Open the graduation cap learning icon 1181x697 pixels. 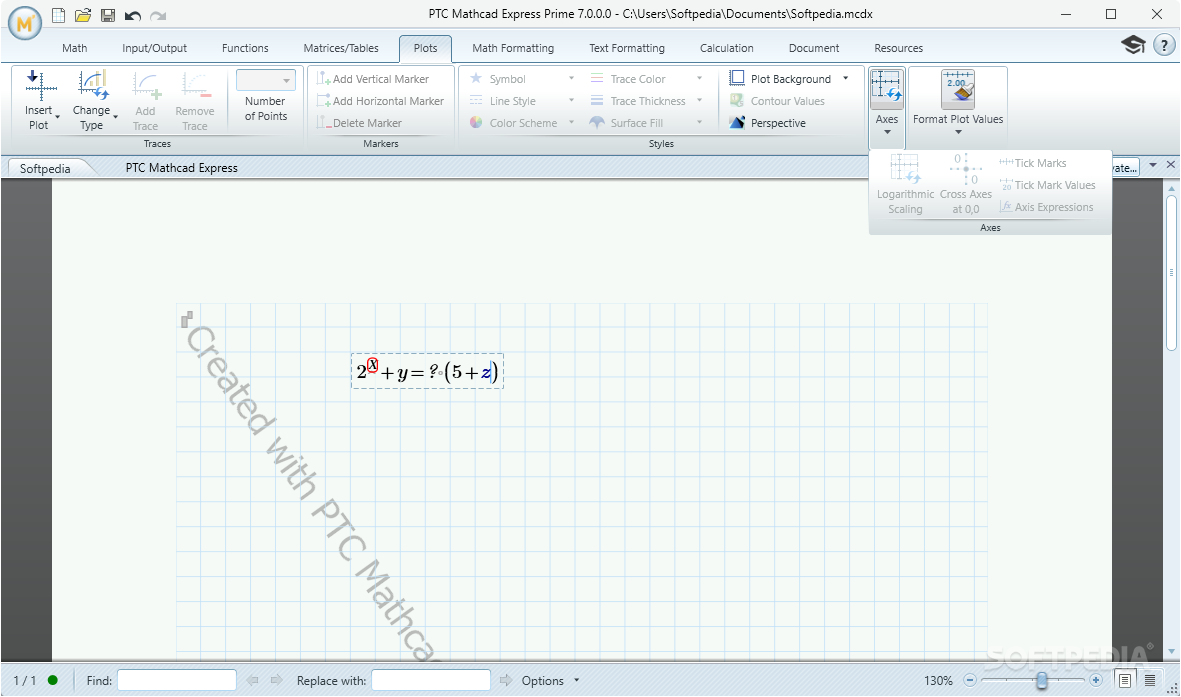1133,44
